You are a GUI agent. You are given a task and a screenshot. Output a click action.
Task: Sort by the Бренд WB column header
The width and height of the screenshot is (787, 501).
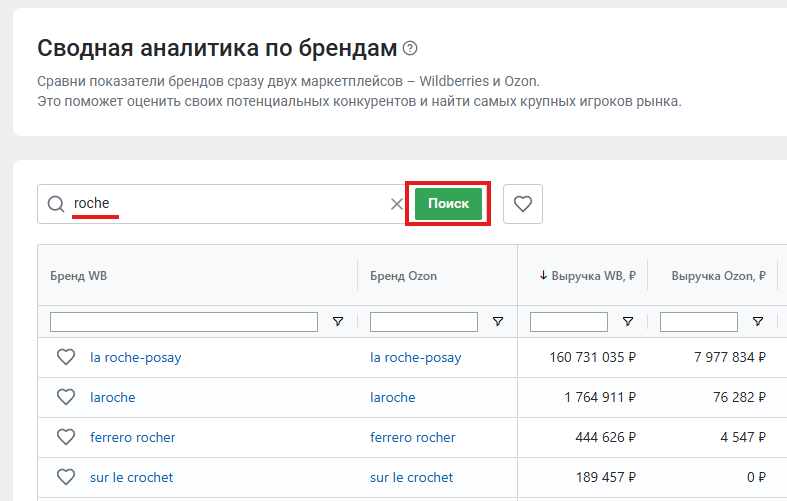[x=78, y=276]
